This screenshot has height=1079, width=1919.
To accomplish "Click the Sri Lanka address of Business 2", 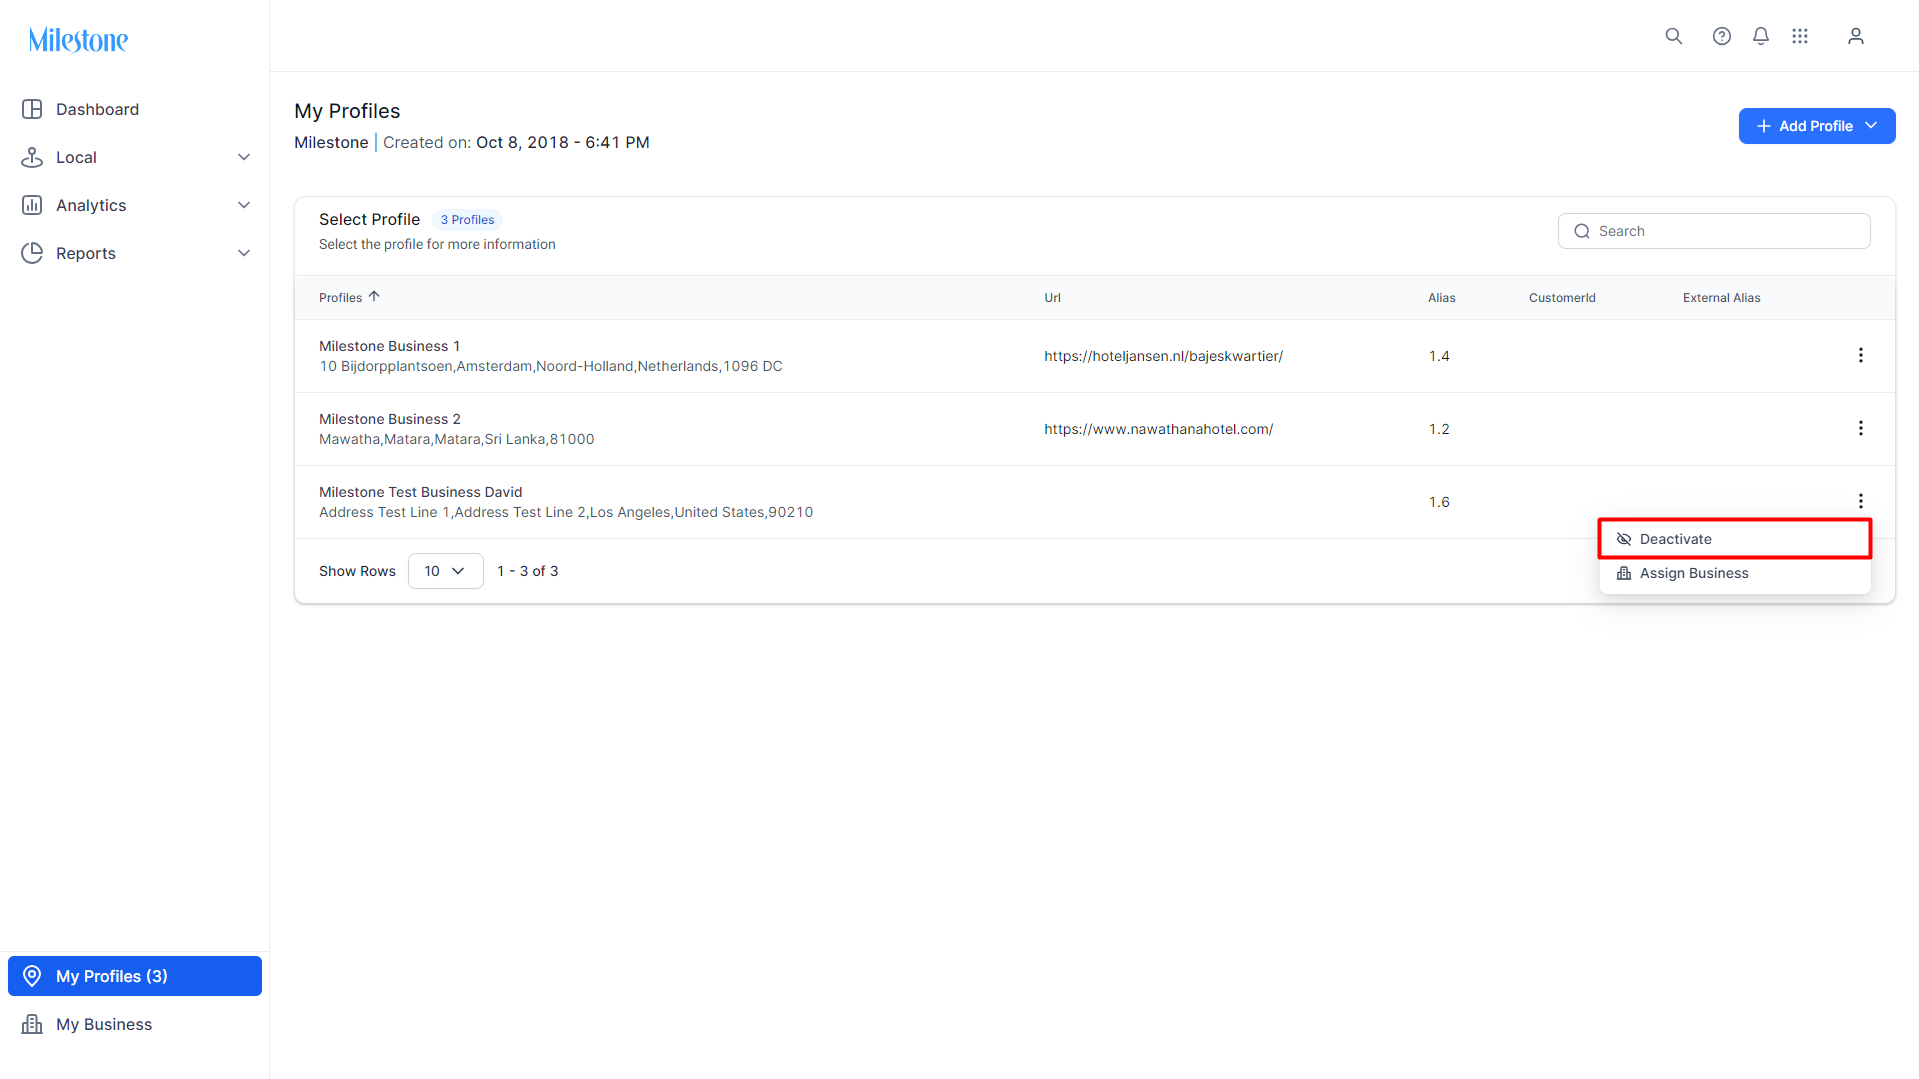I will click(457, 439).
